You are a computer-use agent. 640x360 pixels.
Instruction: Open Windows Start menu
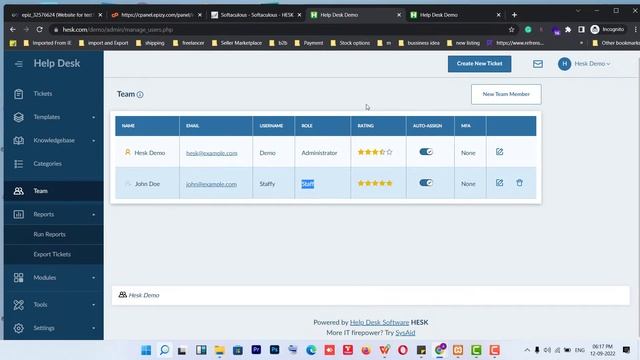pyautogui.click(x=146, y=350)
